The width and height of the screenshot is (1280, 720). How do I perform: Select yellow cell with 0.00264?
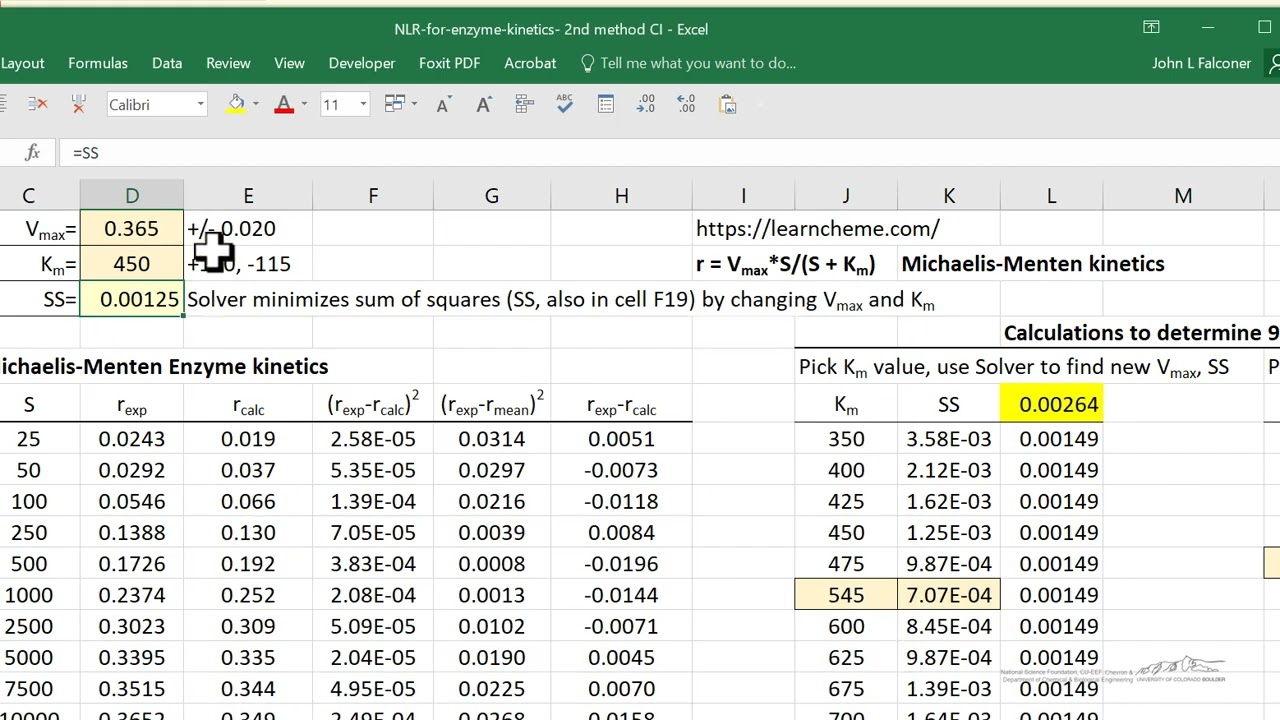click(1051, 404)
